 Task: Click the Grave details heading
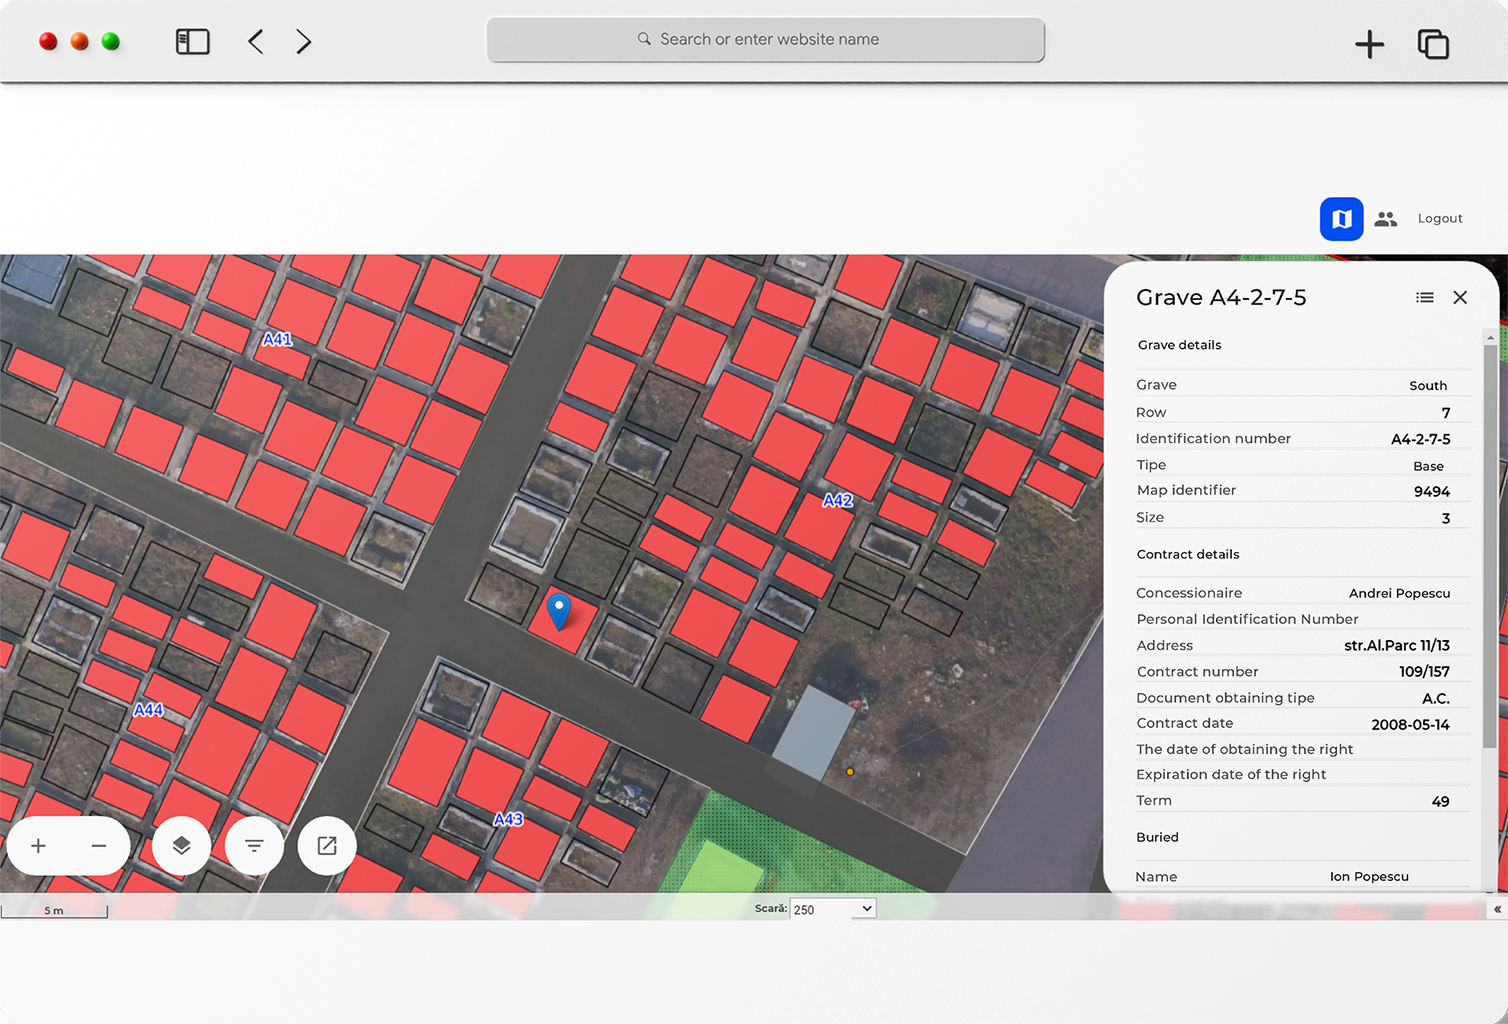click(1180, 346)
